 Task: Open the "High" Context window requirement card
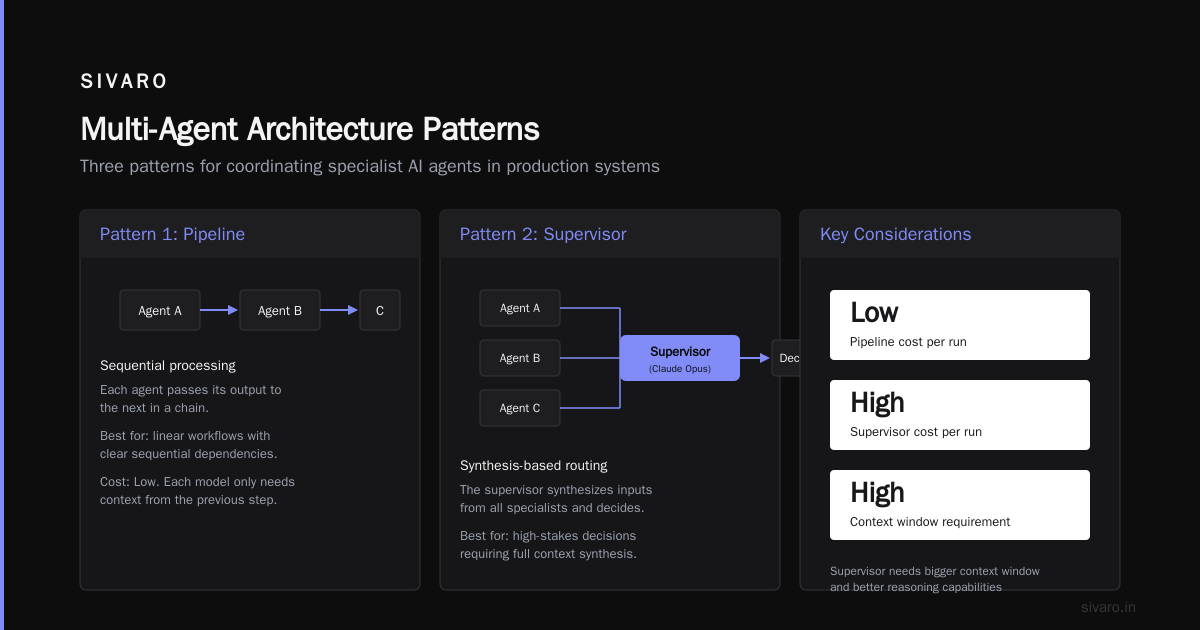[960, 505]
